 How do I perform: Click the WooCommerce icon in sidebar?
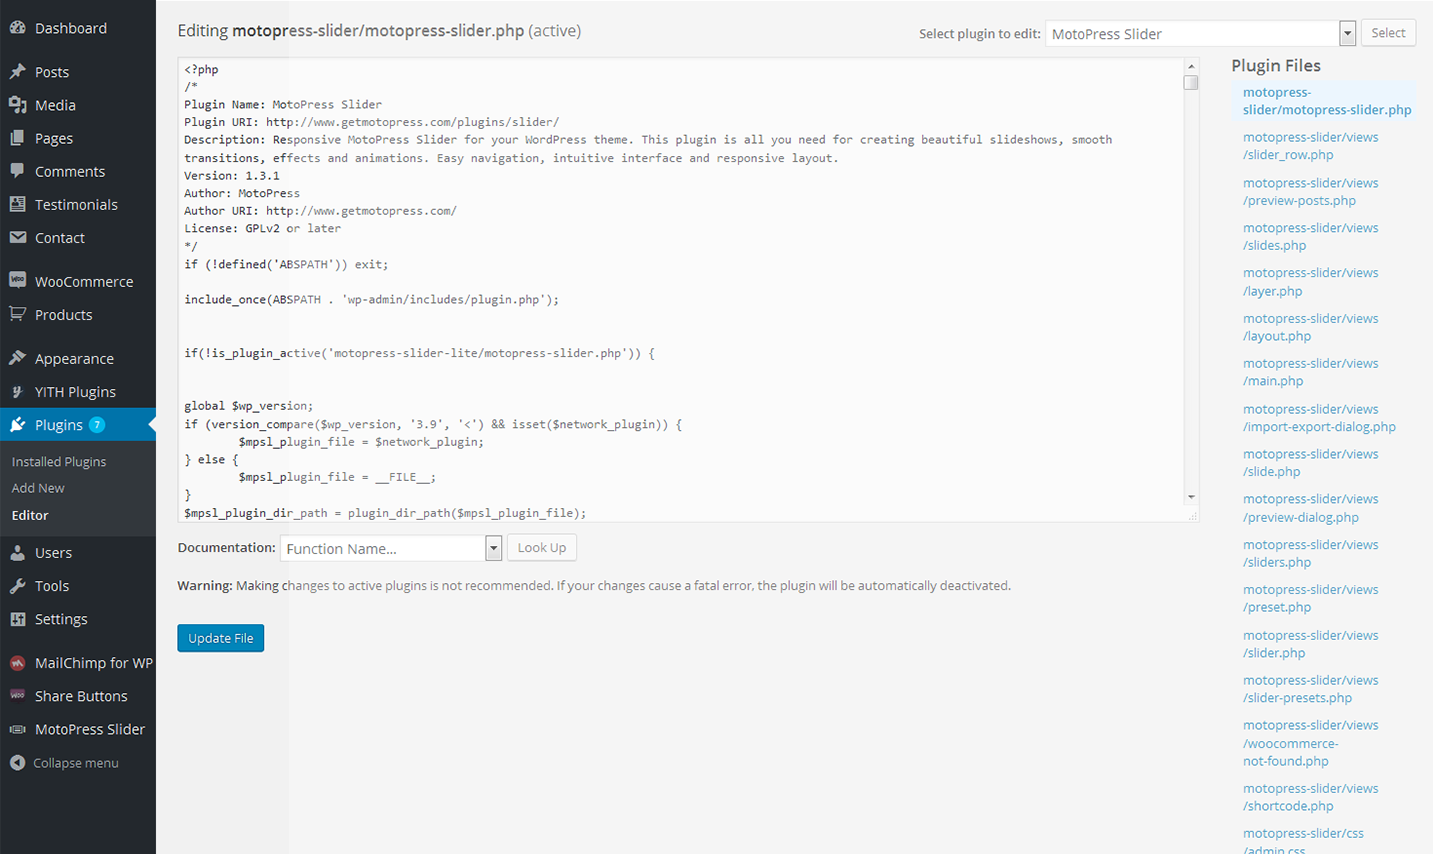(x=17, y=281)
